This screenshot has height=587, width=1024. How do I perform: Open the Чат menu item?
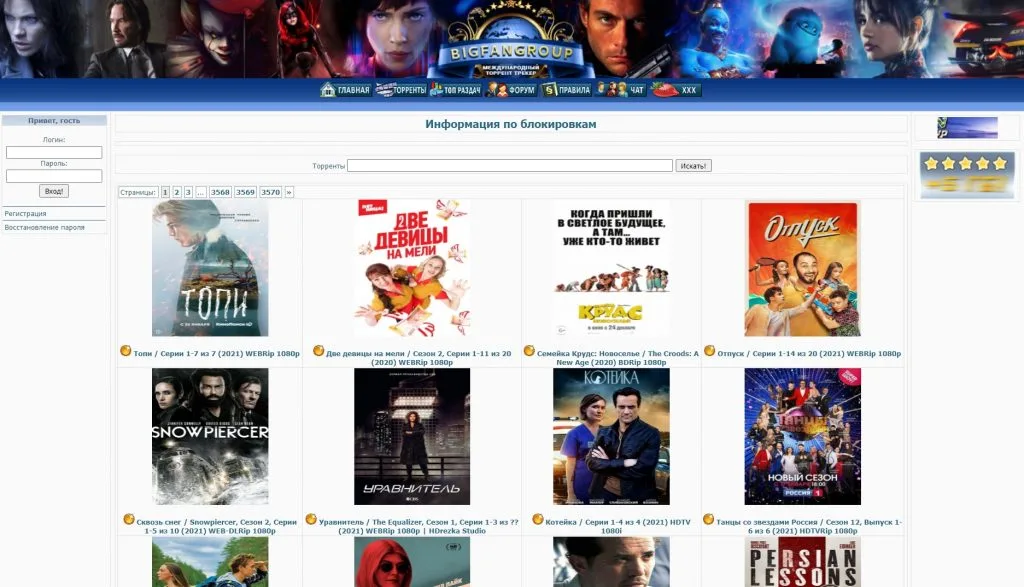[621, 90]
